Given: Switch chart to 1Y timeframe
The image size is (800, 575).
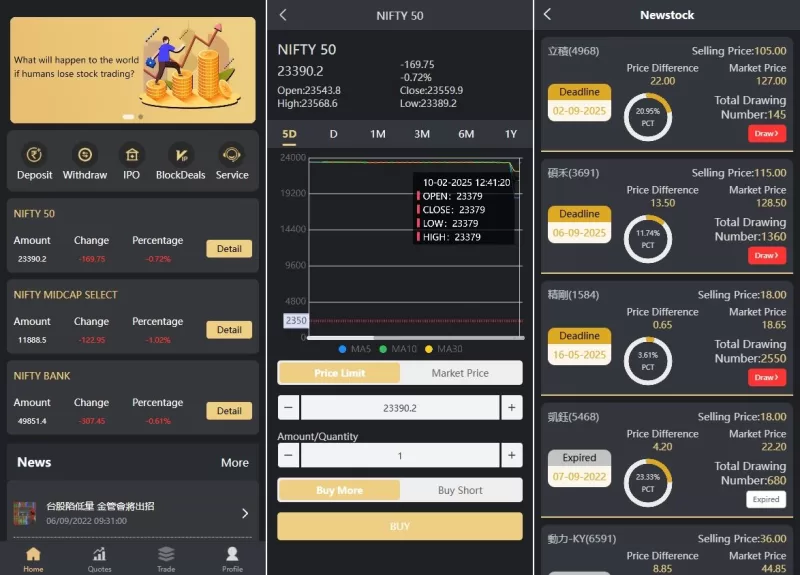Looking at the screenshot, I should pyautogui.click(x=511, y=134).
